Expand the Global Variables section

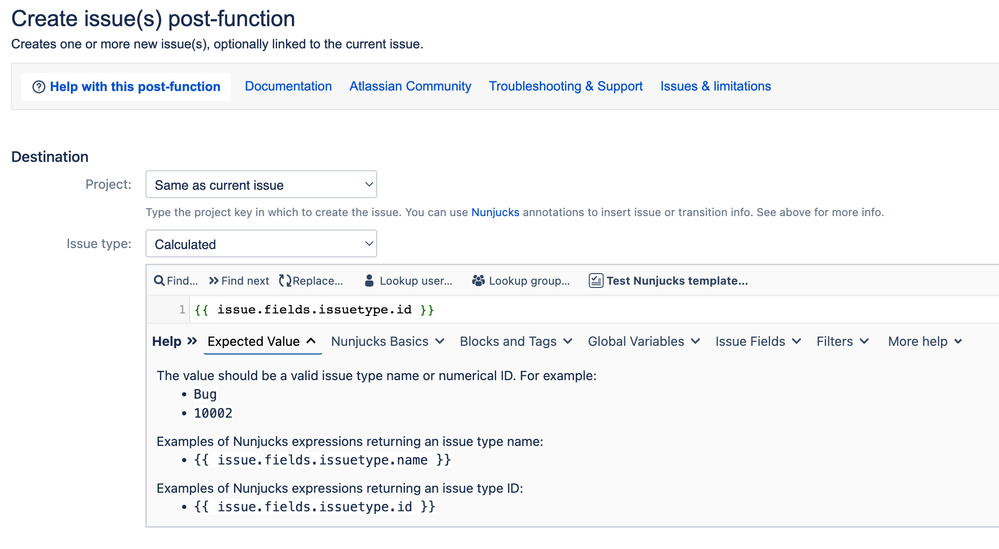[x=643, y=341]
